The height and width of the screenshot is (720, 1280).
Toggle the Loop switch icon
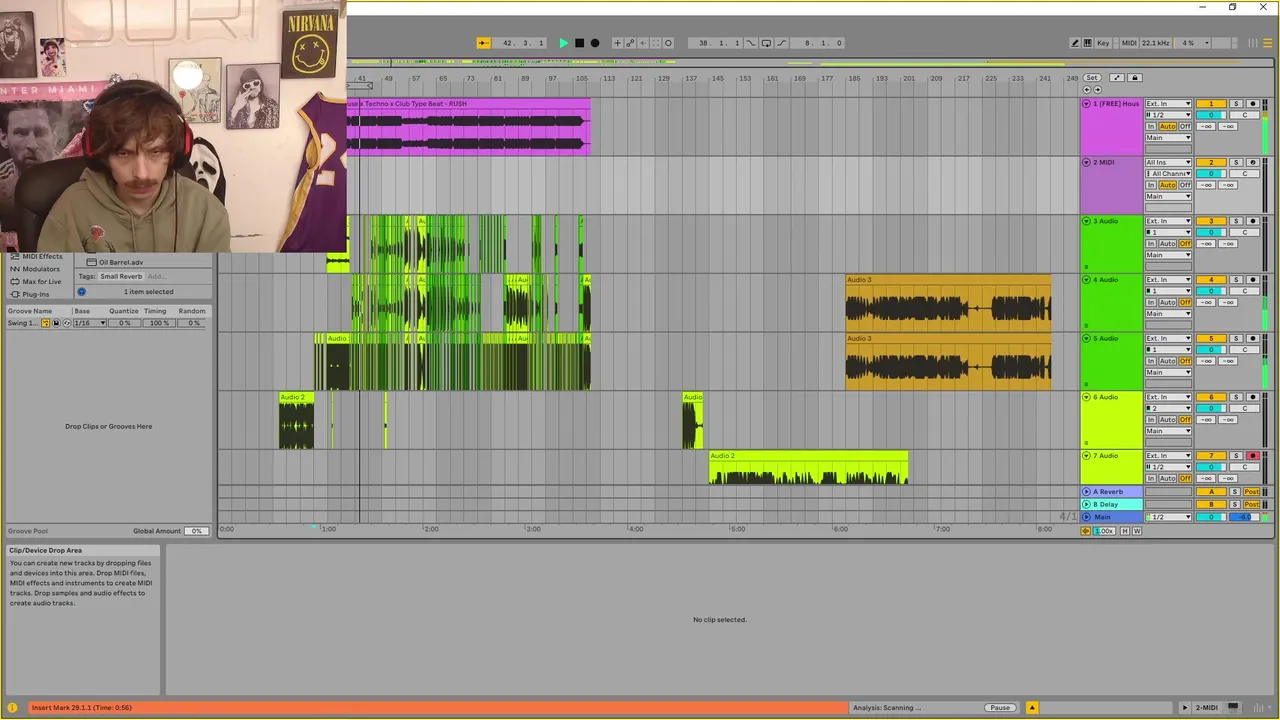[x=766, y=43]
